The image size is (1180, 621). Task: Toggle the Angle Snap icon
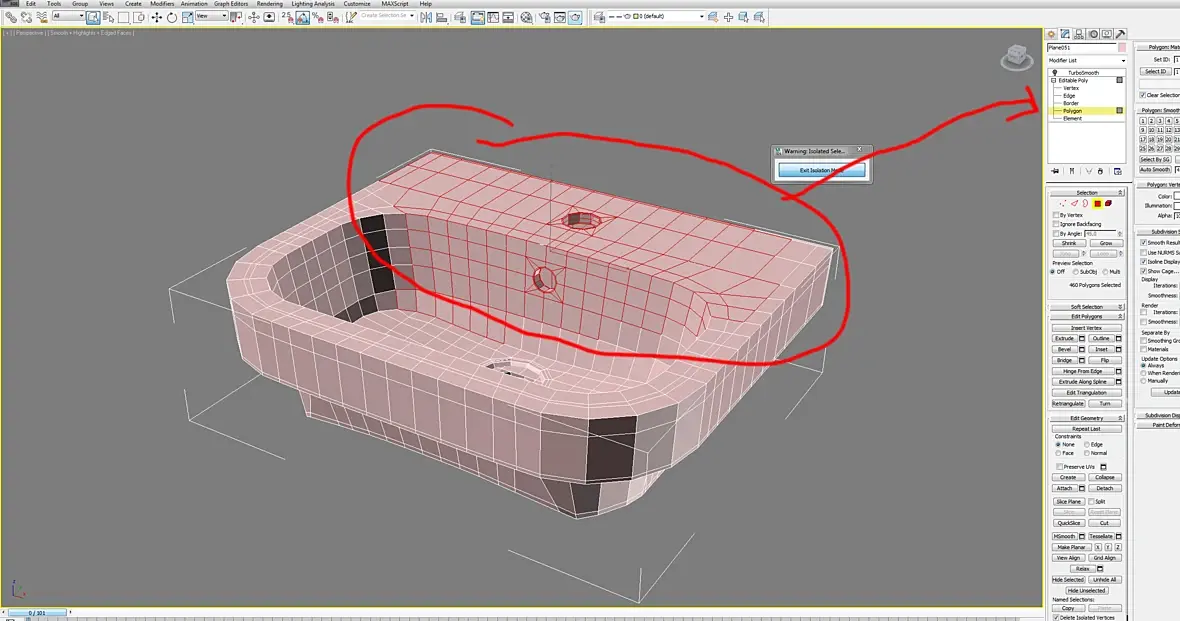click(x=302, y=17)
